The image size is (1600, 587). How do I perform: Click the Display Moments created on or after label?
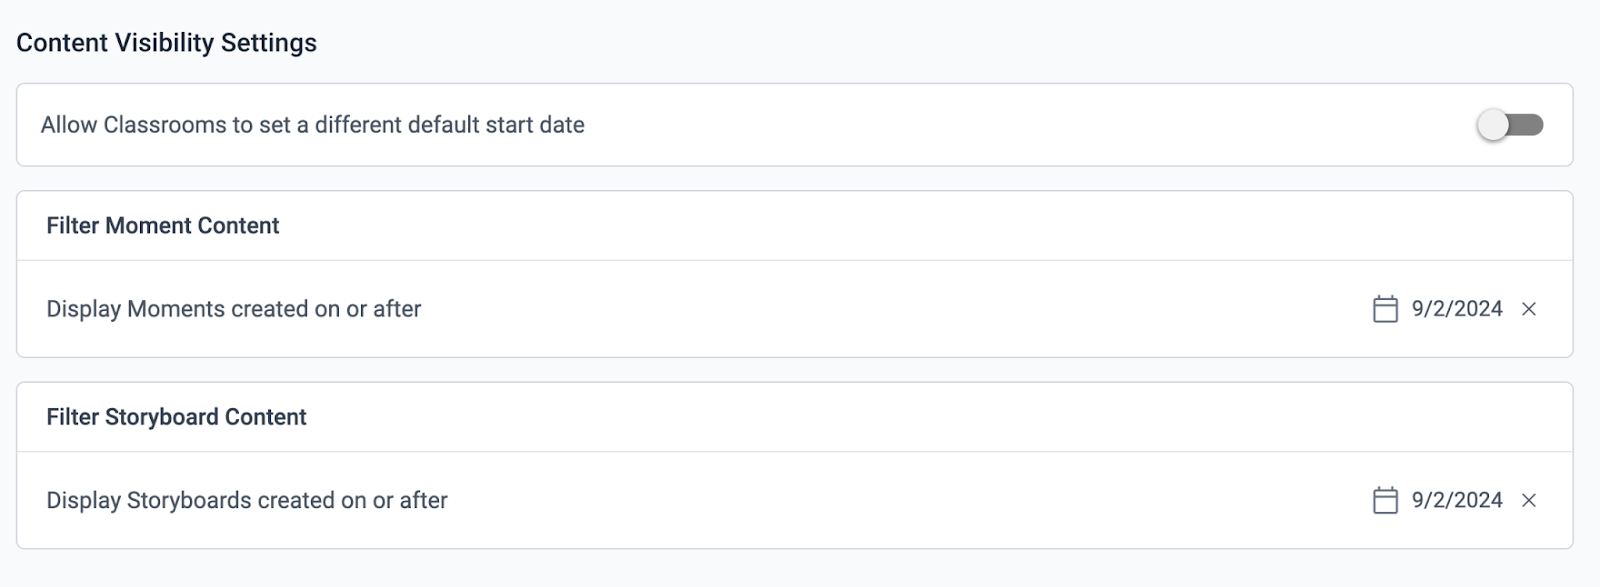click(234, 309)
